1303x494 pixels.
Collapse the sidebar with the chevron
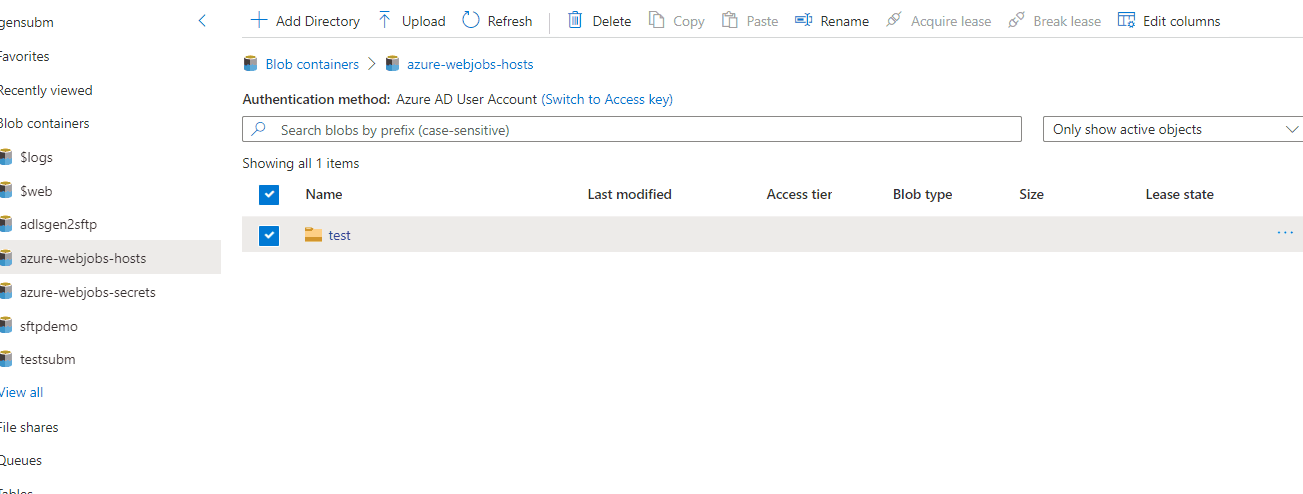(202, 21)
